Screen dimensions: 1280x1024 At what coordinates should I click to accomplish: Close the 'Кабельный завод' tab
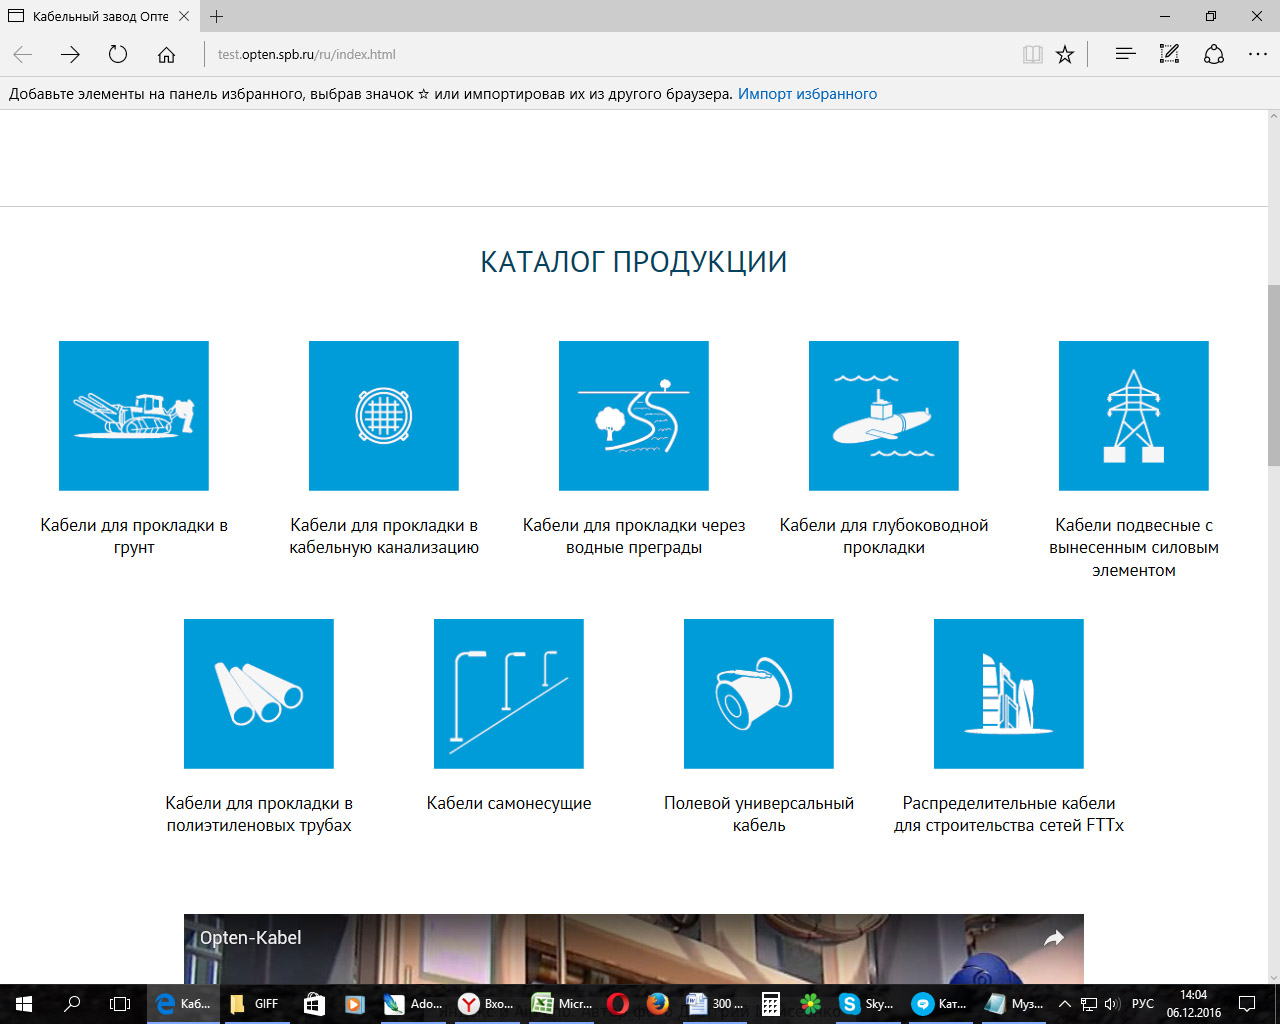point(184,16)
